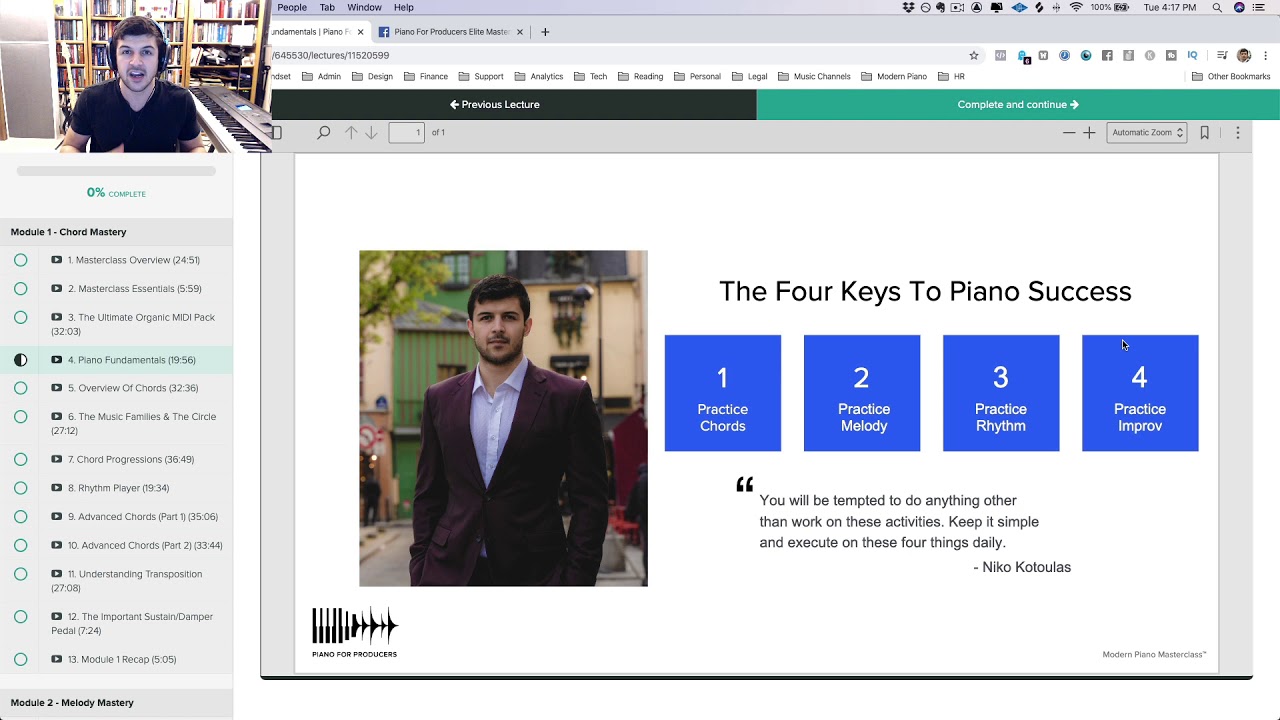Click the Facebook extension icon
The height and width of the screenshot is (720, 1280).
(x=1107, y=55)
